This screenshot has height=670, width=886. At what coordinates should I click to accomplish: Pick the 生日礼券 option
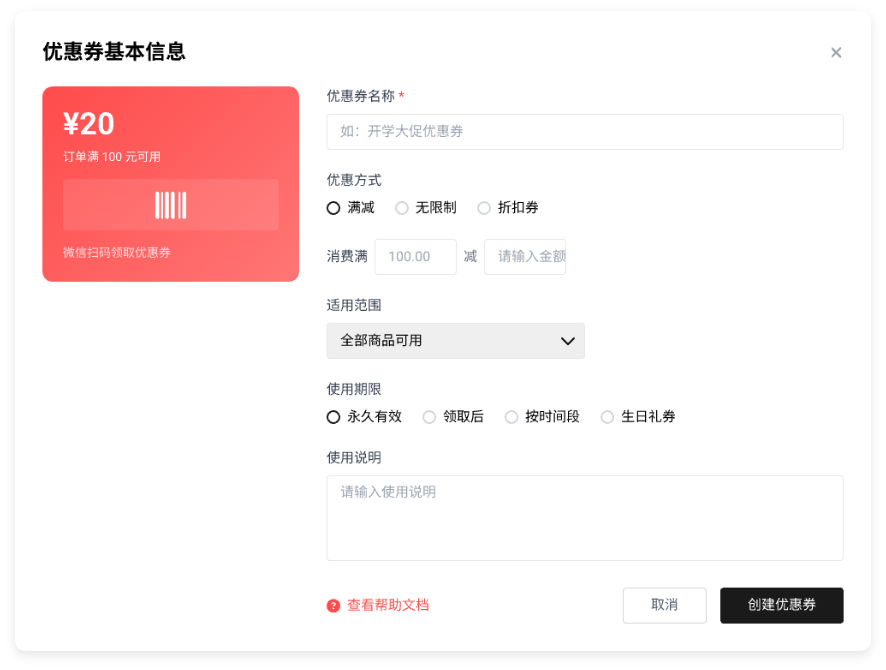(608, 417)
